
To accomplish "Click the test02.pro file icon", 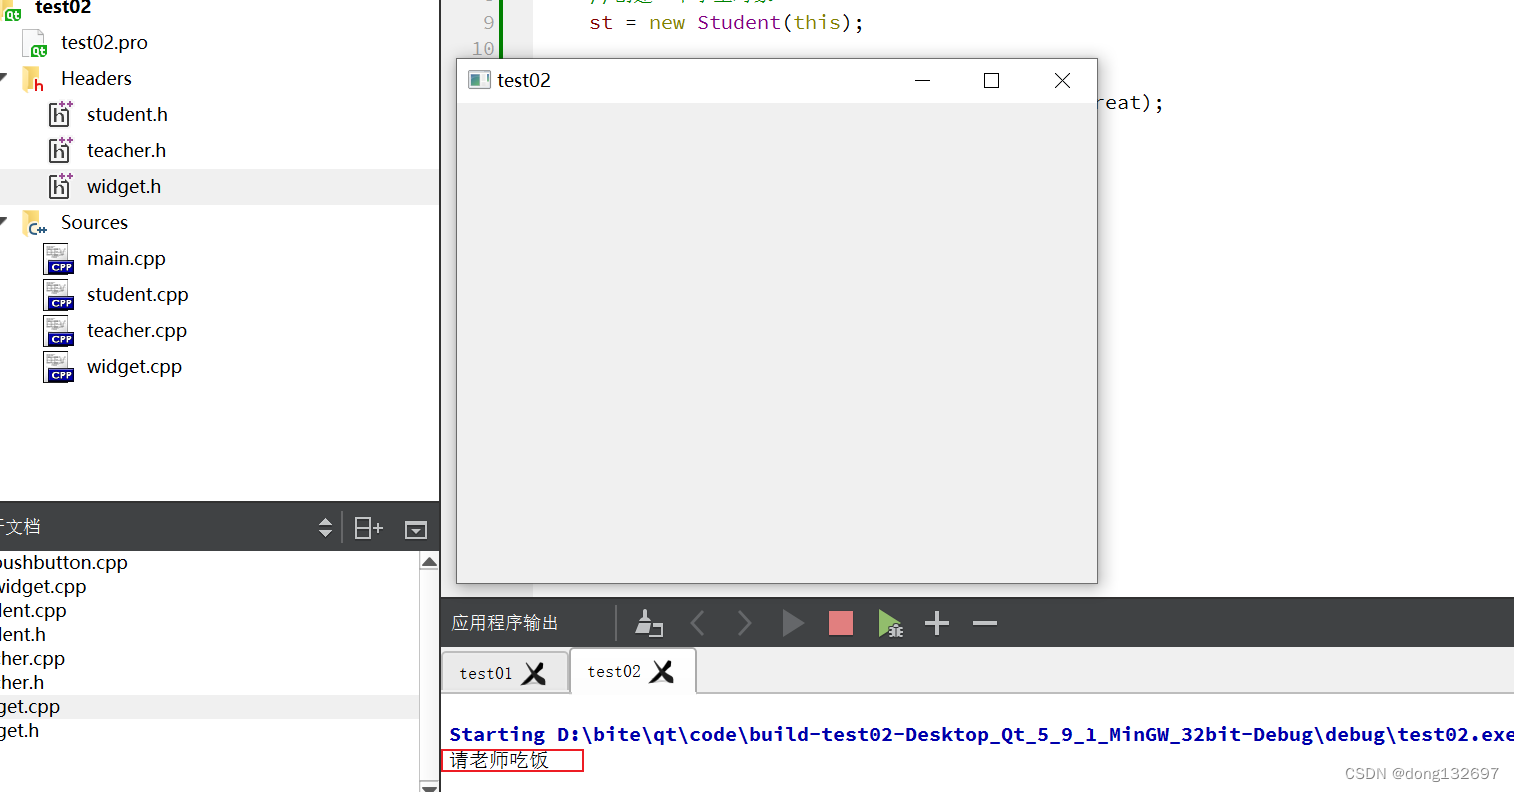I will [x=35, y=43].
